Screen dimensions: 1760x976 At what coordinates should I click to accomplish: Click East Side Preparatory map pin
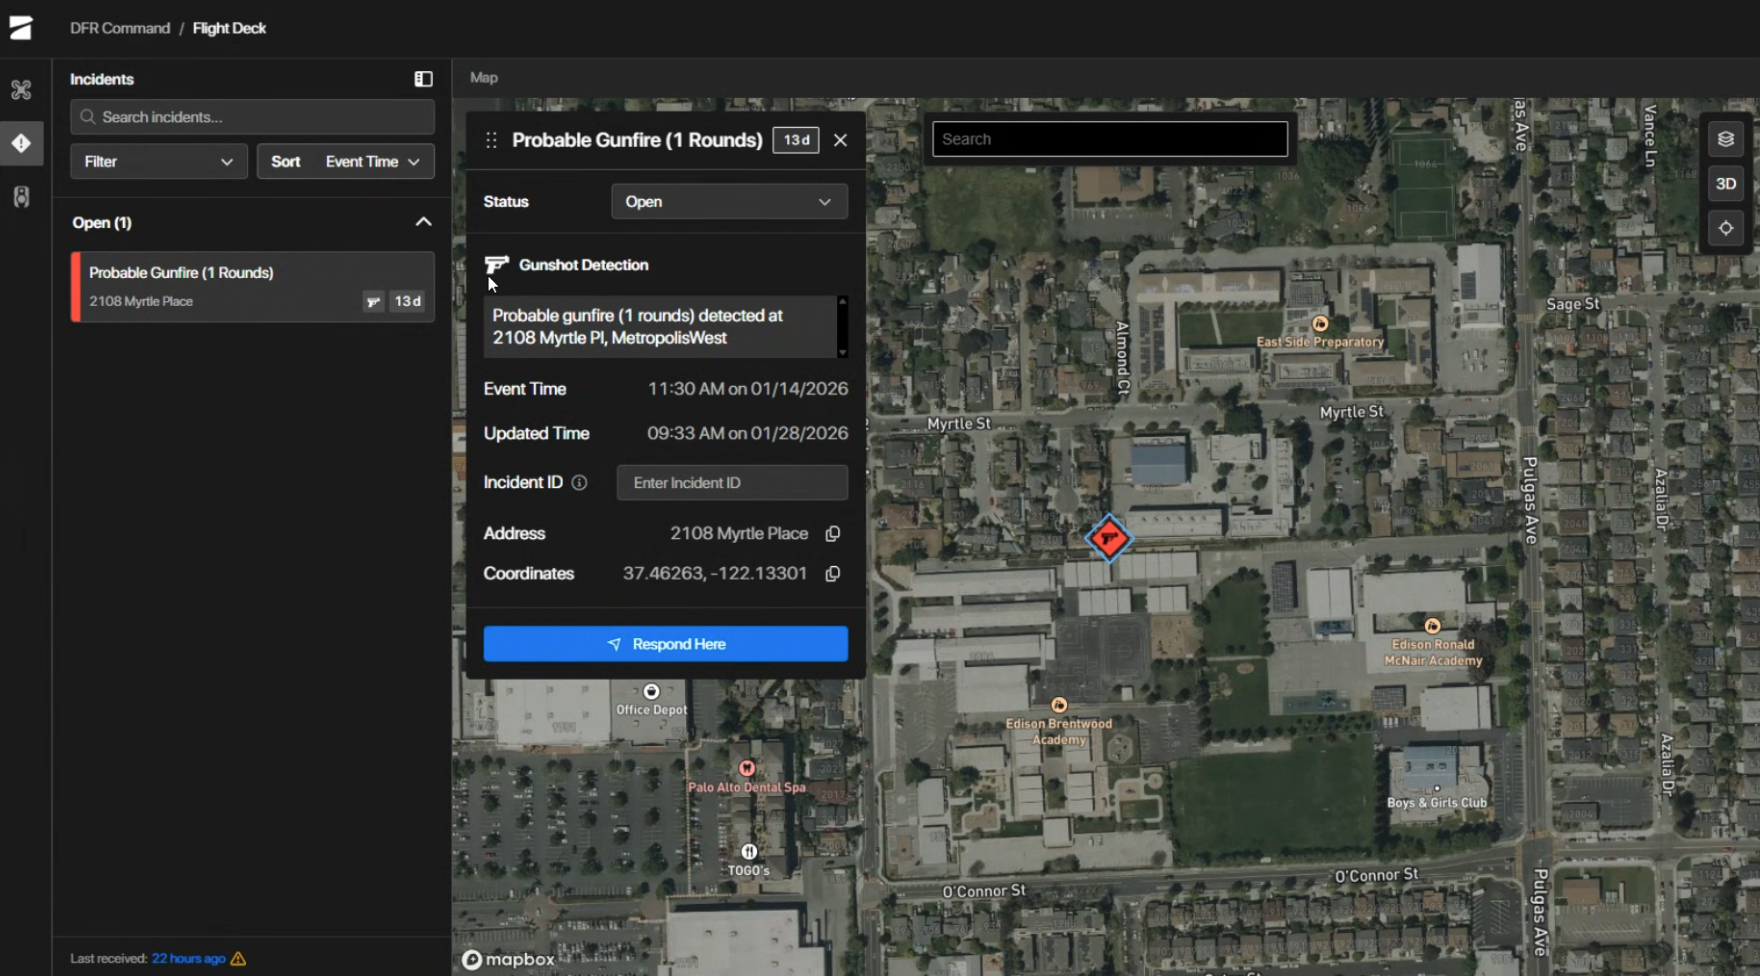1320,324
